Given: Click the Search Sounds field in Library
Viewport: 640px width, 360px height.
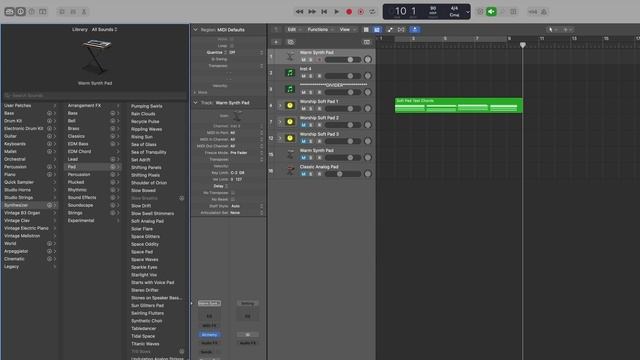Looking at the screenshot, I should 95,95.
